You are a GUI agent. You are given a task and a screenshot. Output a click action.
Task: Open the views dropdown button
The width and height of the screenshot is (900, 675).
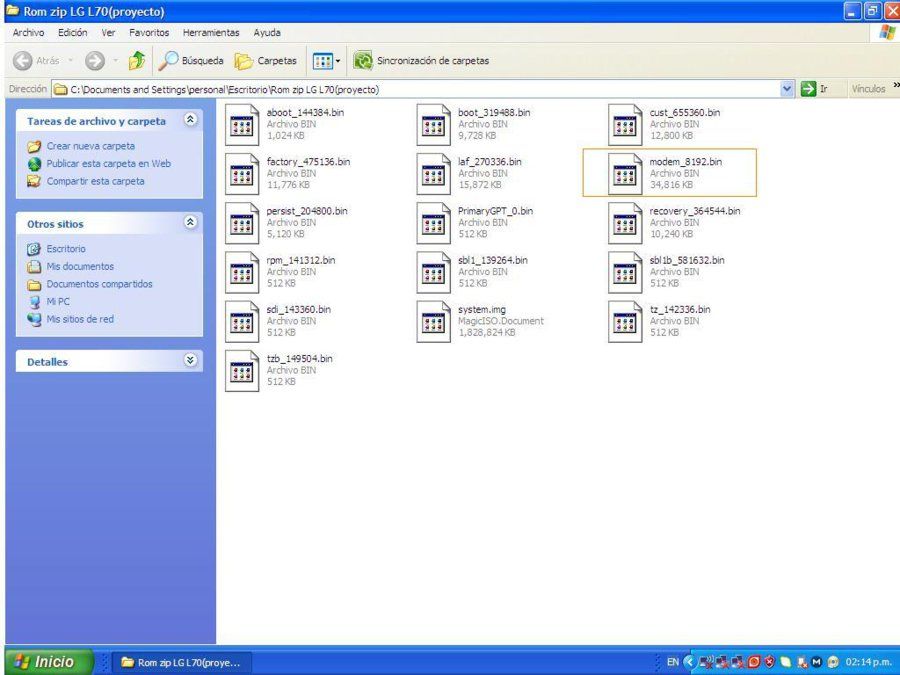tap(326, 60)
